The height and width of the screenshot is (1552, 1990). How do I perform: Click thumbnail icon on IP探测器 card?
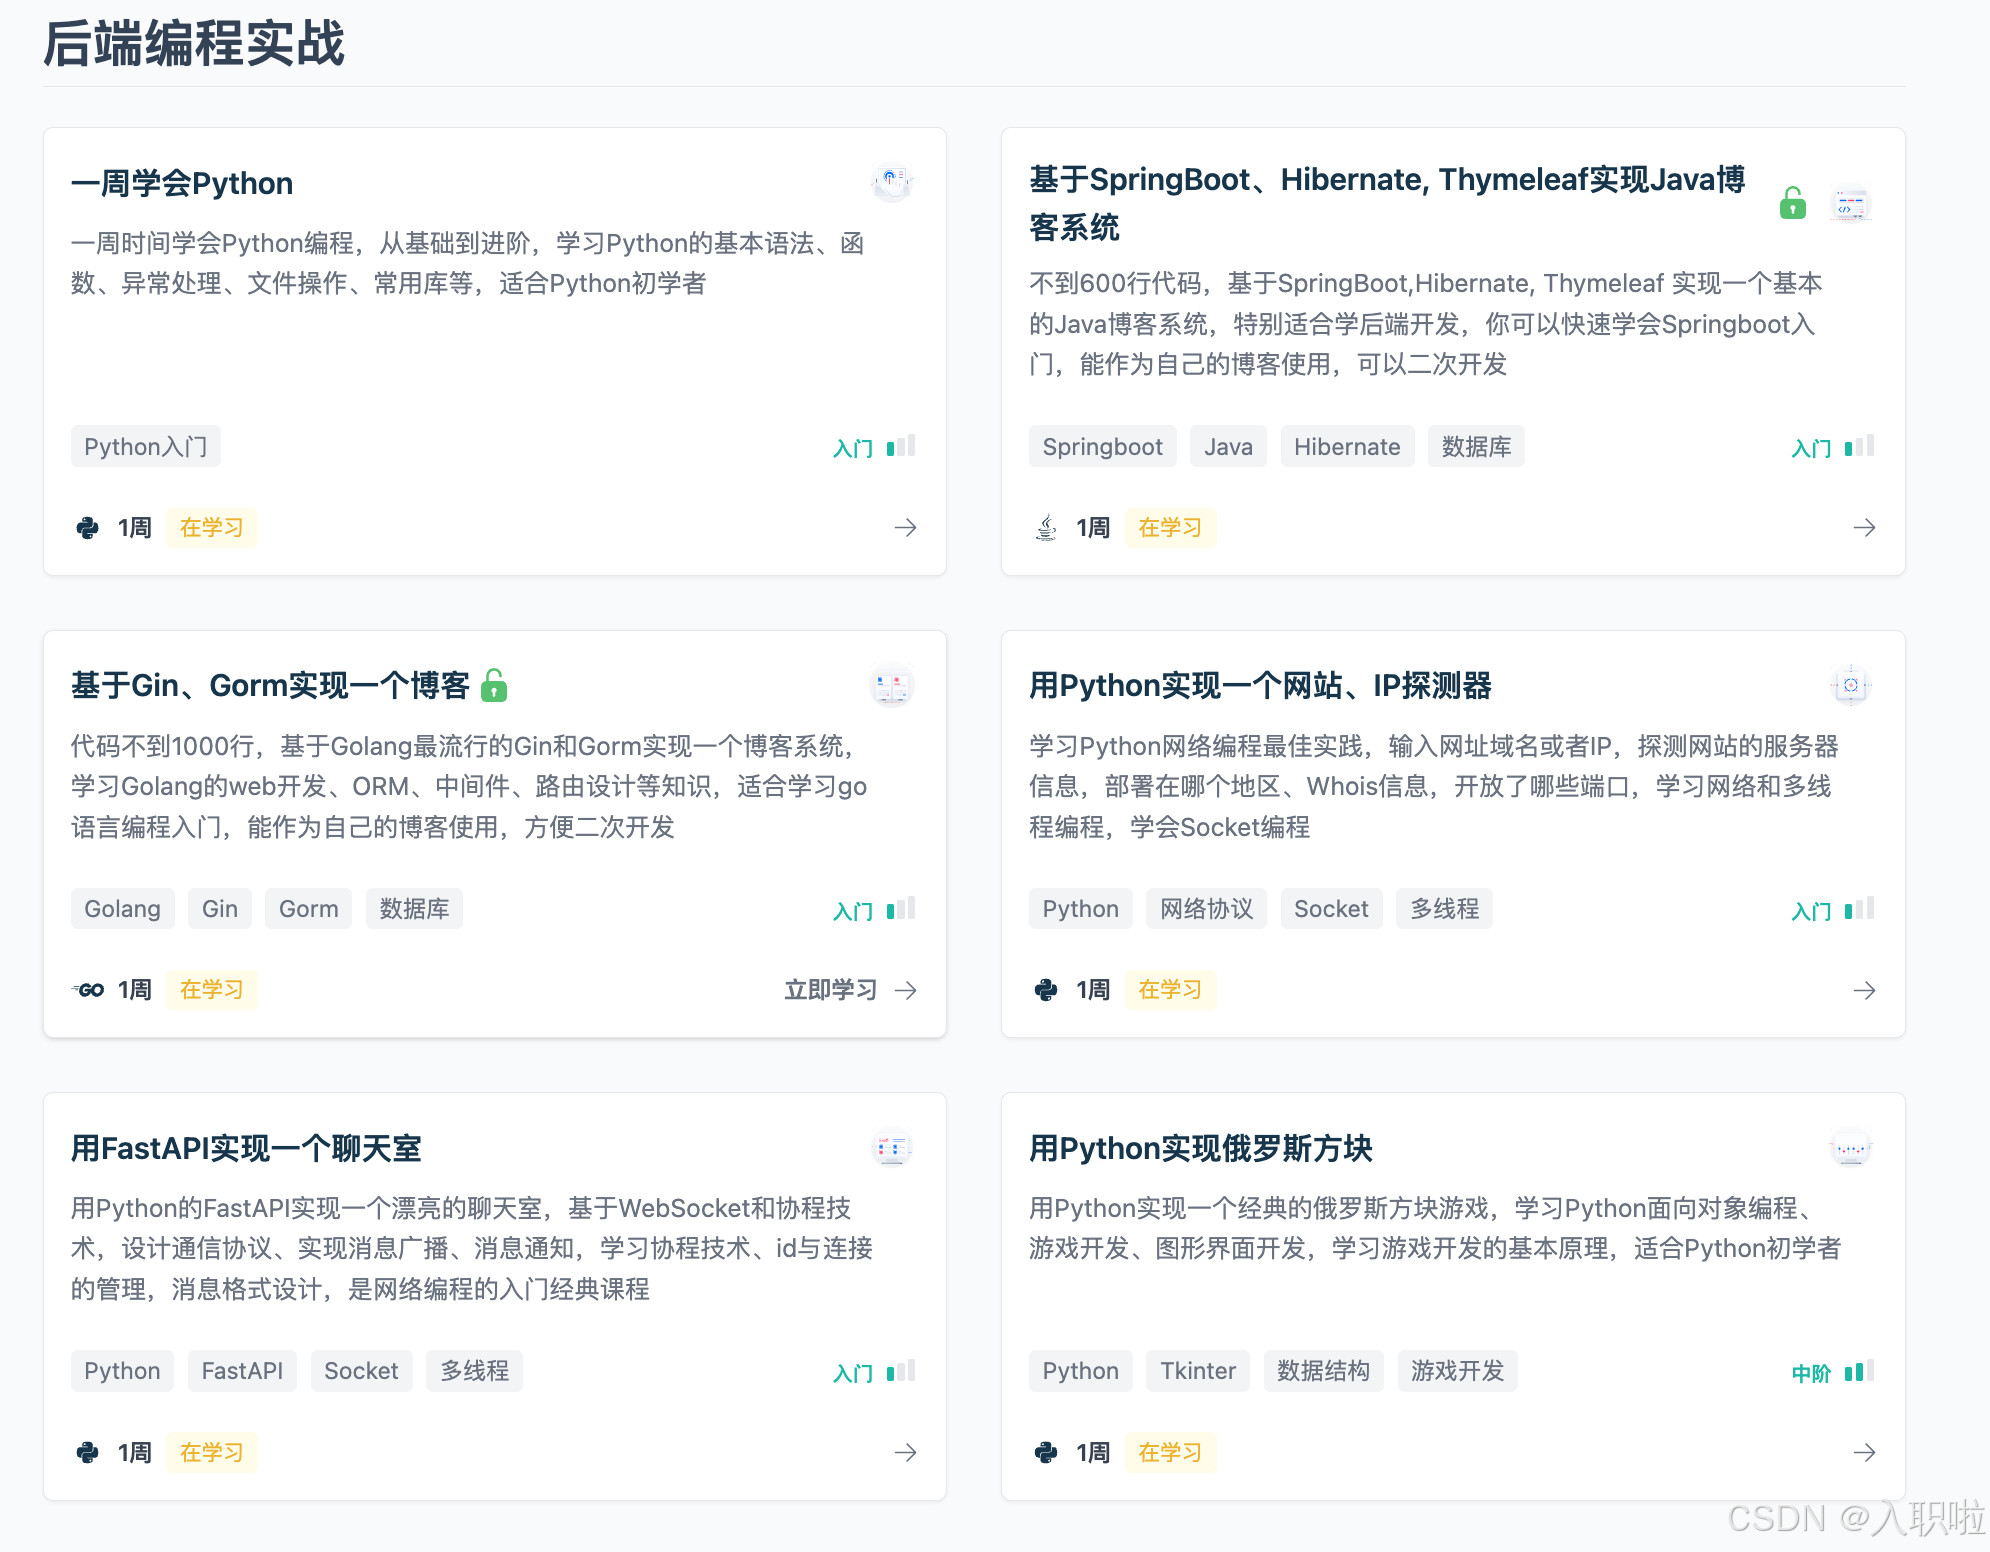1850,685
